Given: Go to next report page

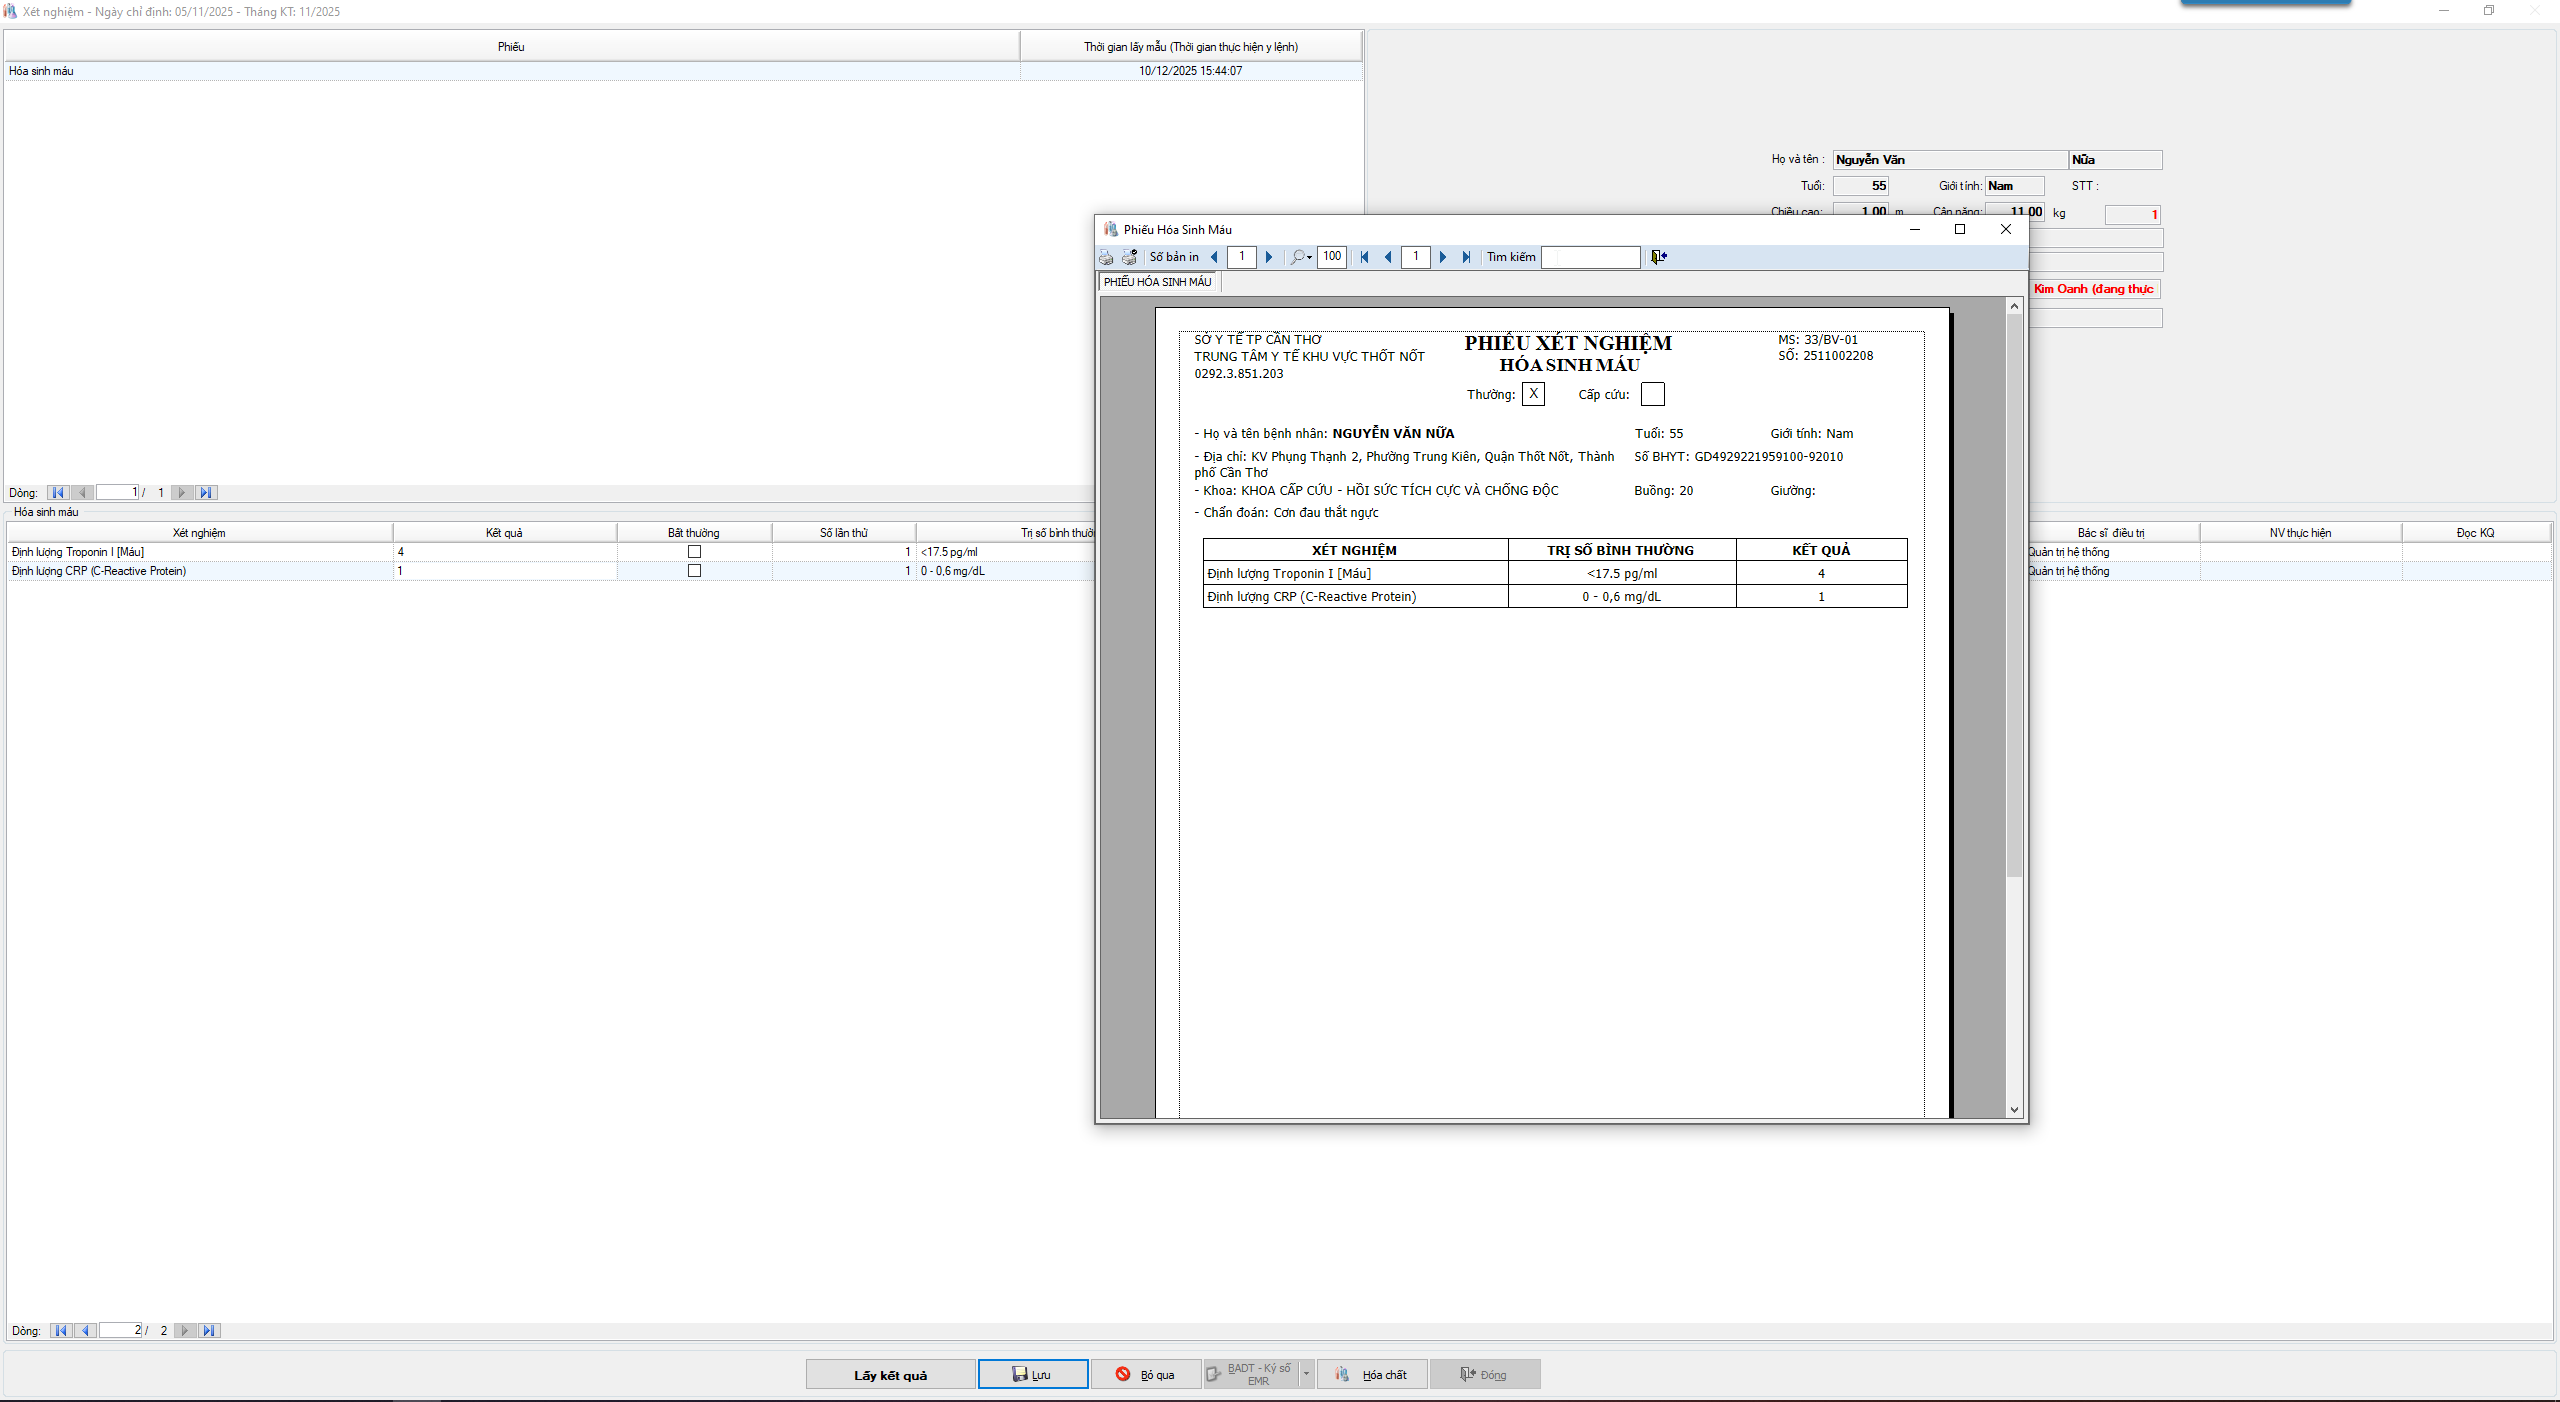Looking at the screenshot, I should point(1442,258).
